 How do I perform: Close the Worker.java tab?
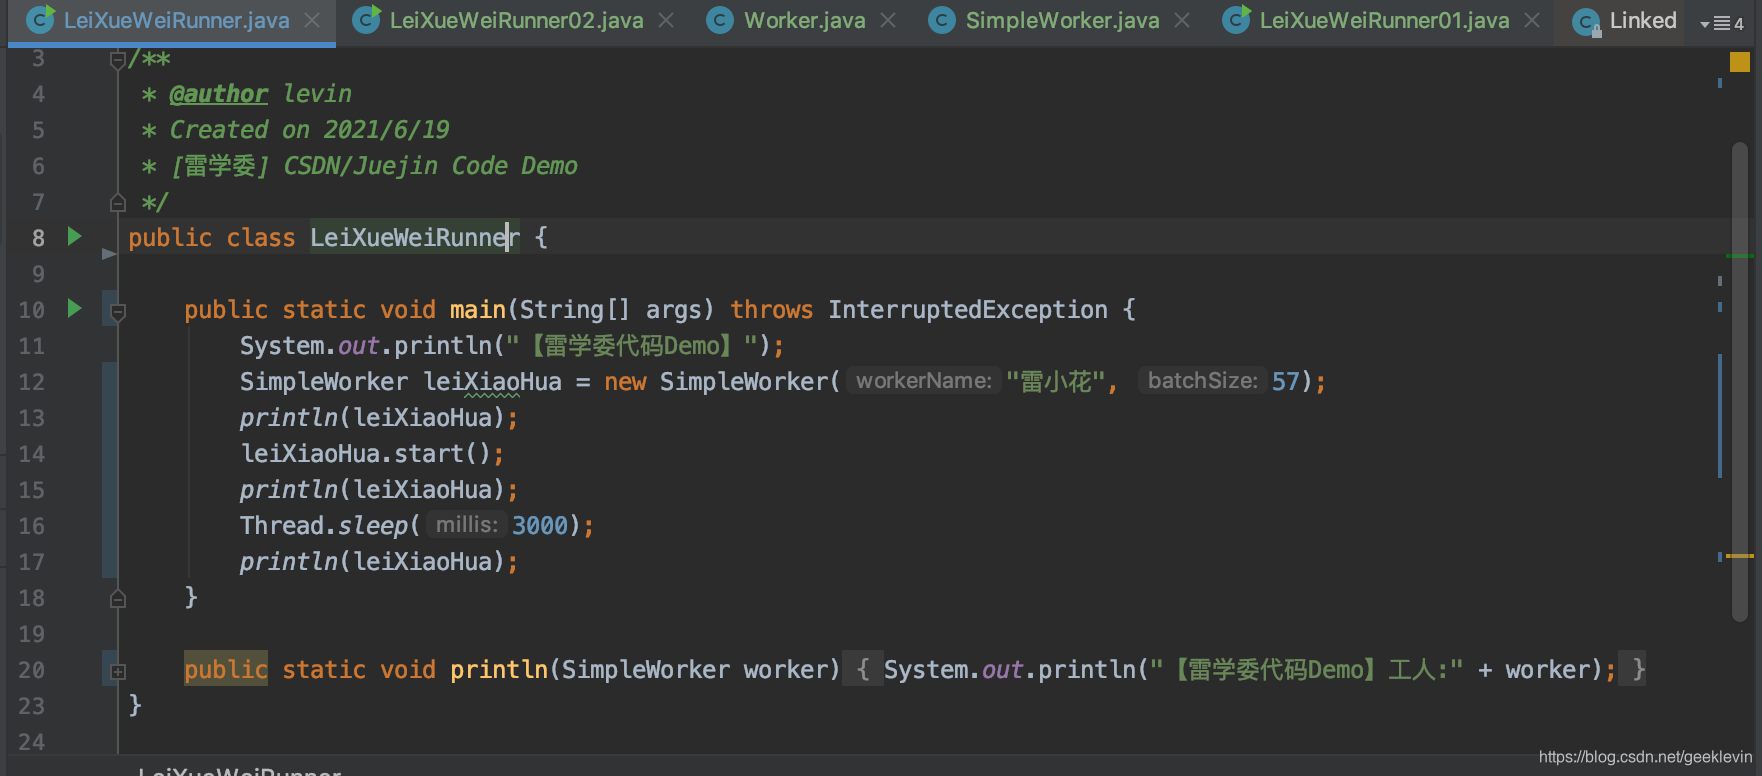coord(888,20)
